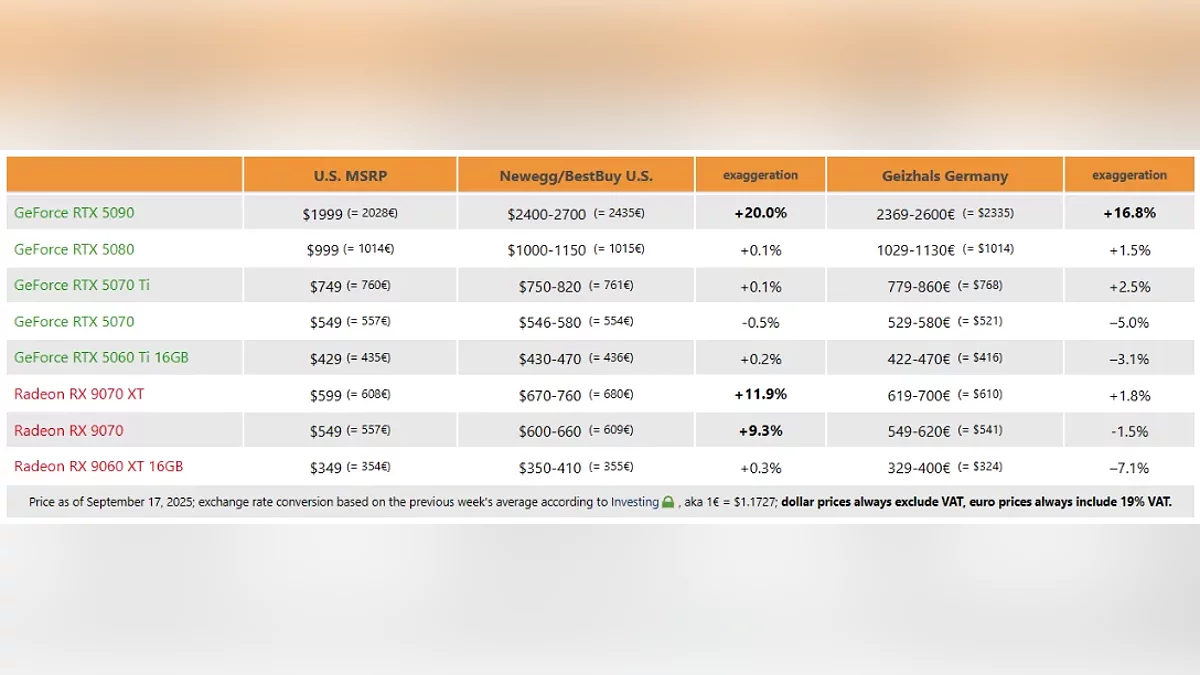The image size is (1200, 675).
Task: Open the Investing link in footnote
Action: coord(635,502)
